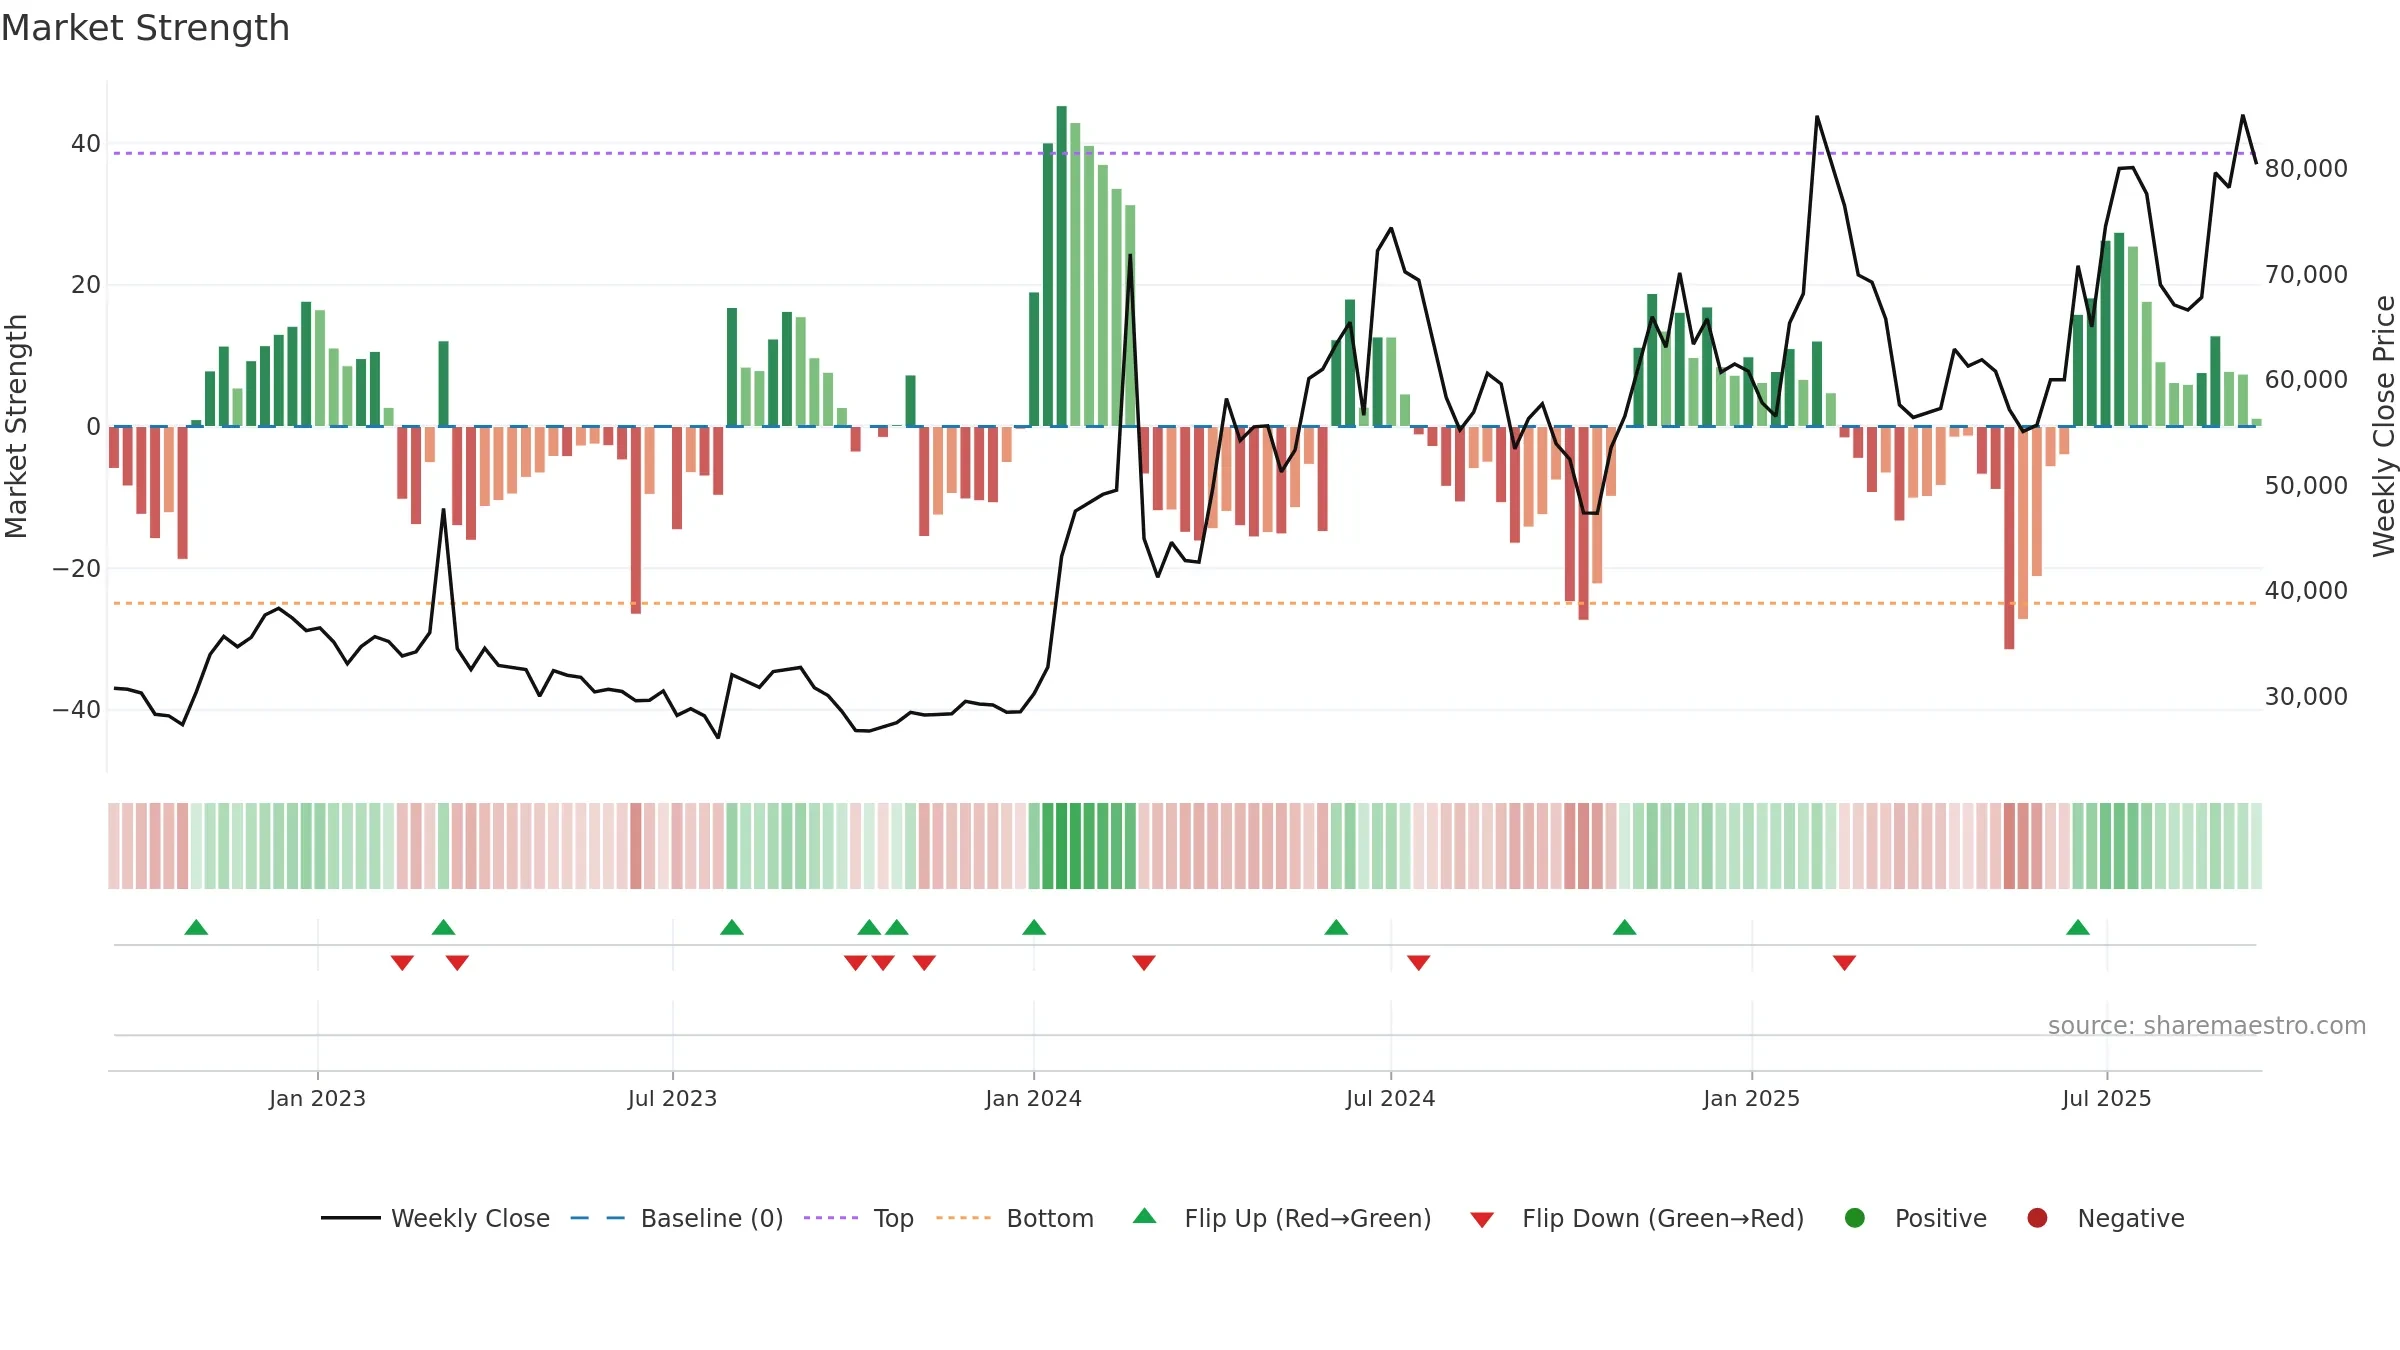Click the '−40' left axis tick label
The width and height of the screenshot is (2400, 1350).
[x=76, y=709]
